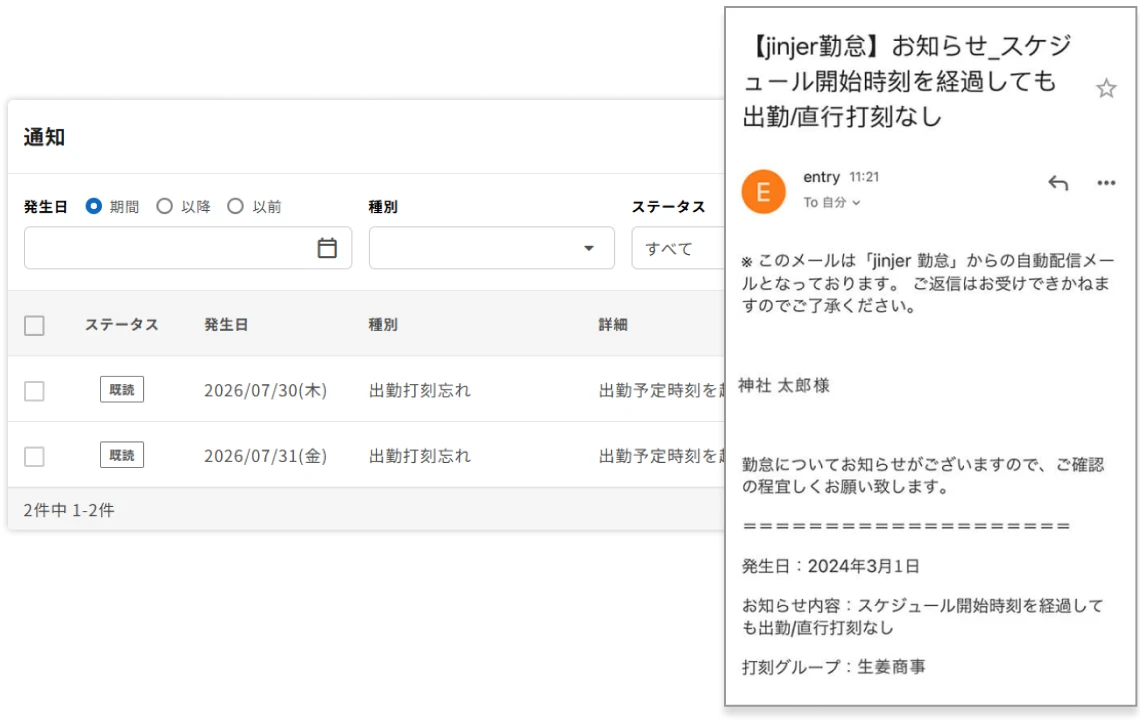Click the 詳細 column header
1140x720 pixels.
pyautogui.click(x=613, y=324)
